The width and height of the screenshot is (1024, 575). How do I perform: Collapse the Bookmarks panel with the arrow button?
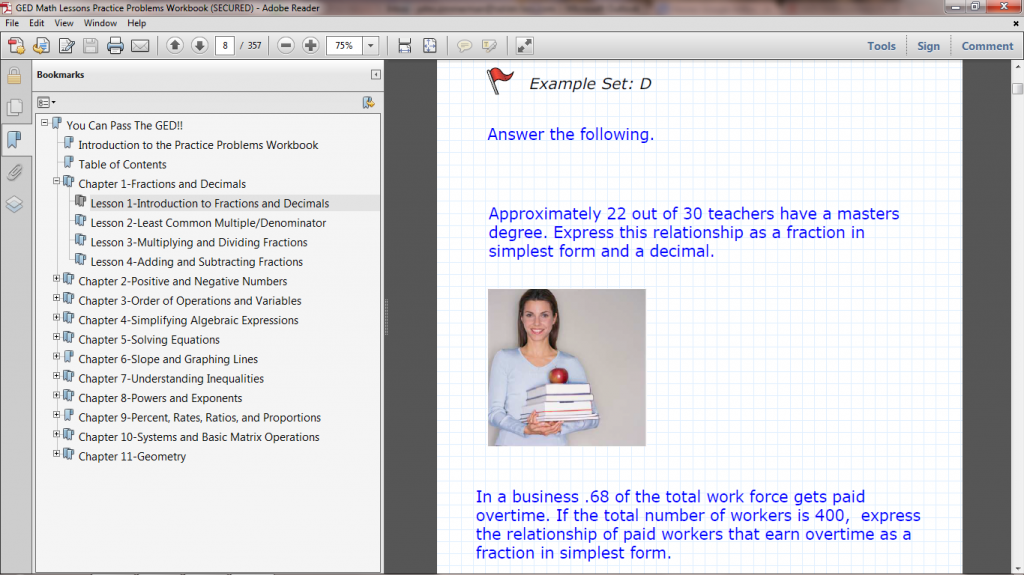coord(376,74)
